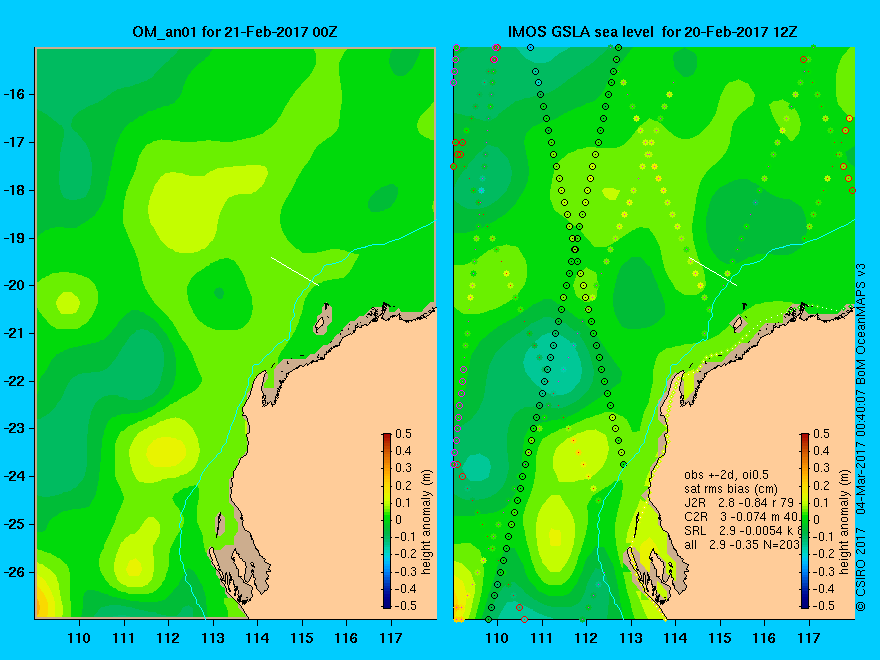
Task: Click longitude "113" under the OM_an01 map
Action: tap(213, 638)
